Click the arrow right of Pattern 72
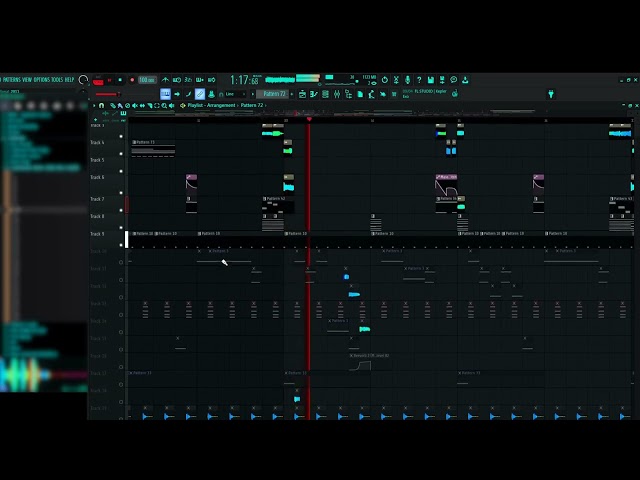Image resolution: width=640 pixels, height=480 pixels. point(292,94)
